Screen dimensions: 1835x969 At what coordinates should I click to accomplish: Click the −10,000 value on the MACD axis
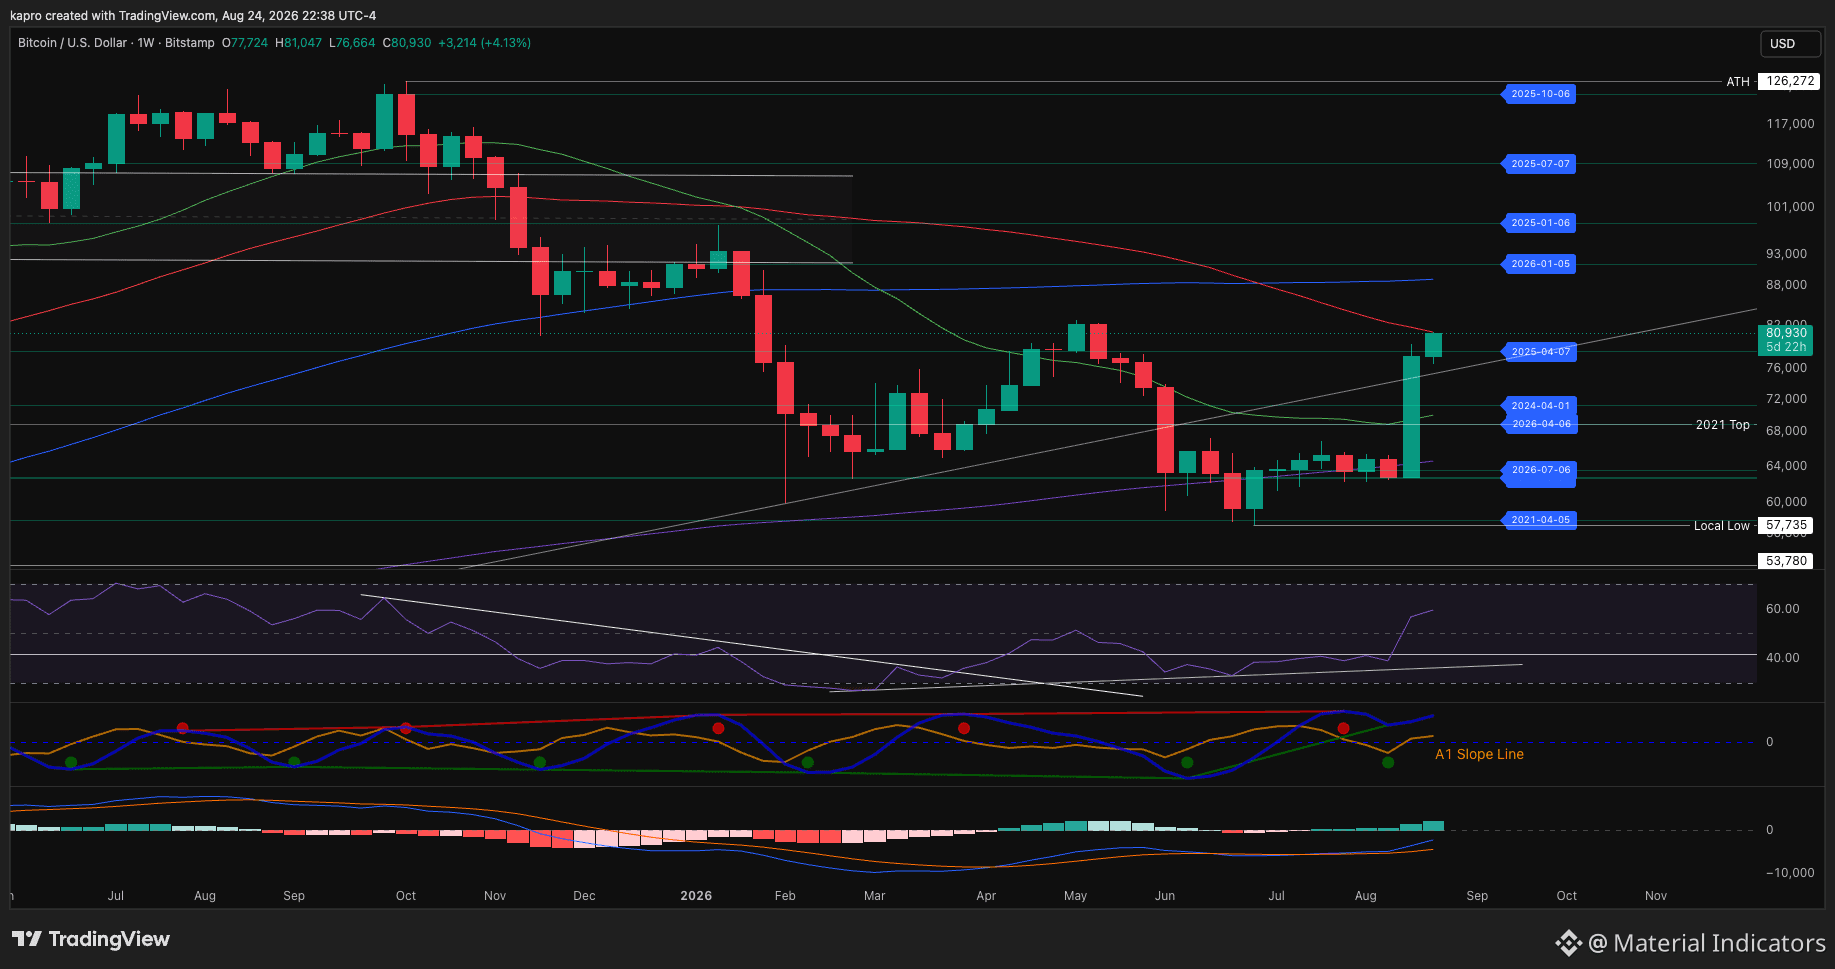[1790, 873]
